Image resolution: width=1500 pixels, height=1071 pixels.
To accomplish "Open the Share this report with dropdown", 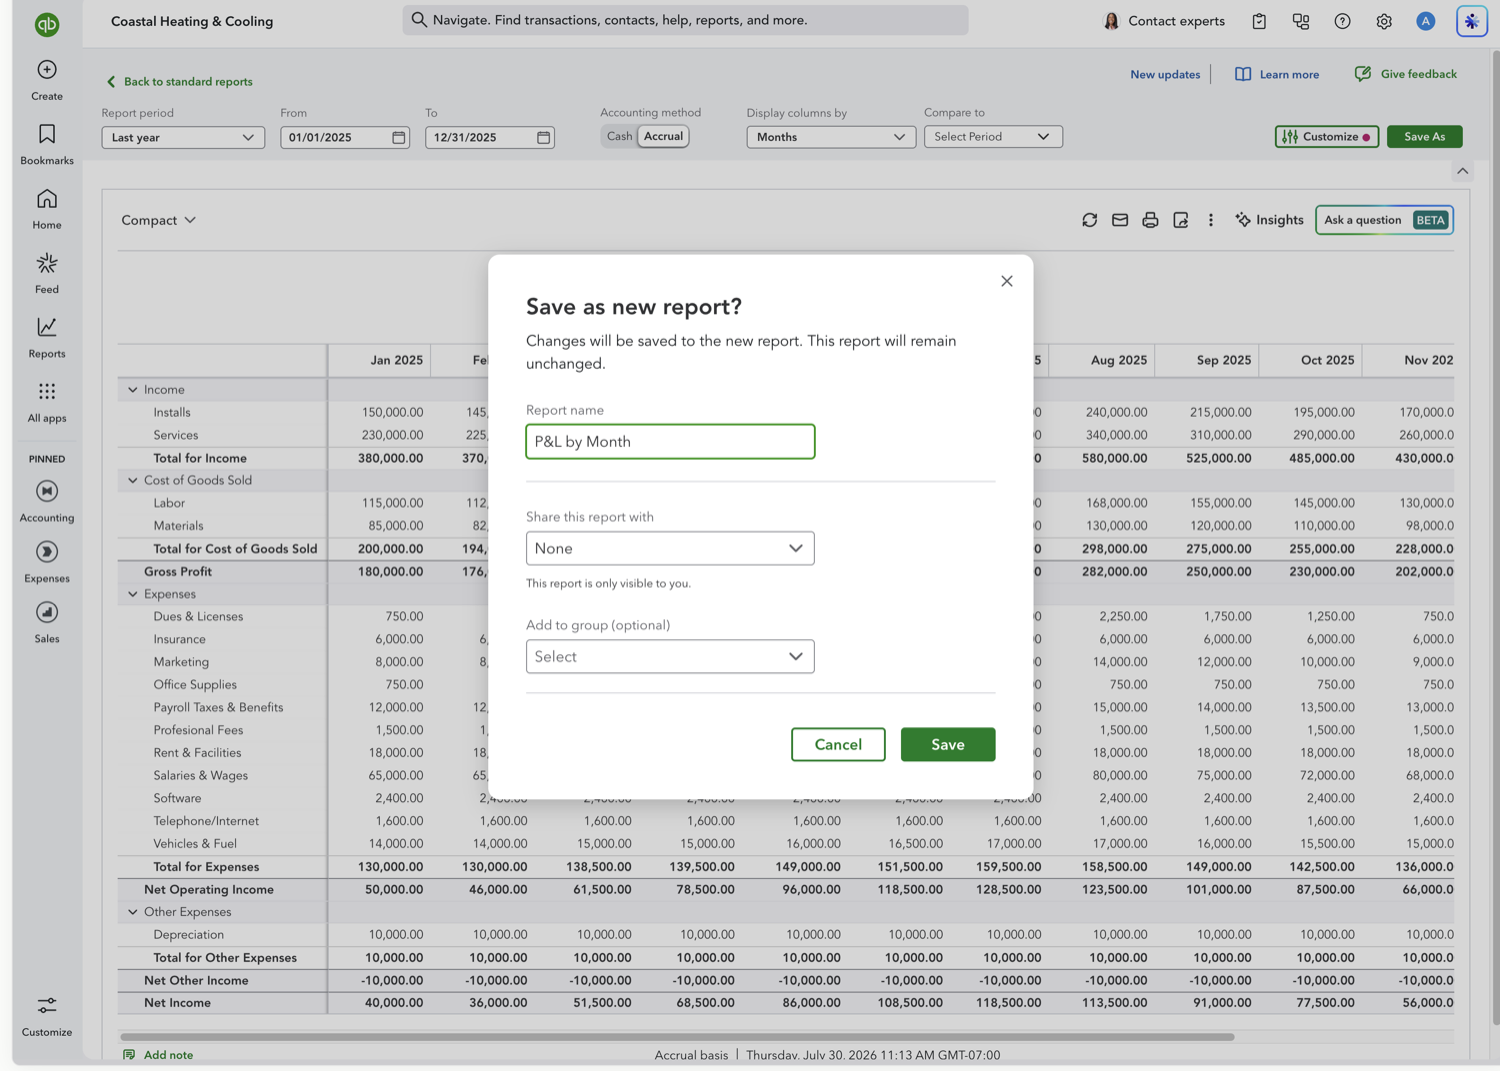I will (x=670, y=548).
